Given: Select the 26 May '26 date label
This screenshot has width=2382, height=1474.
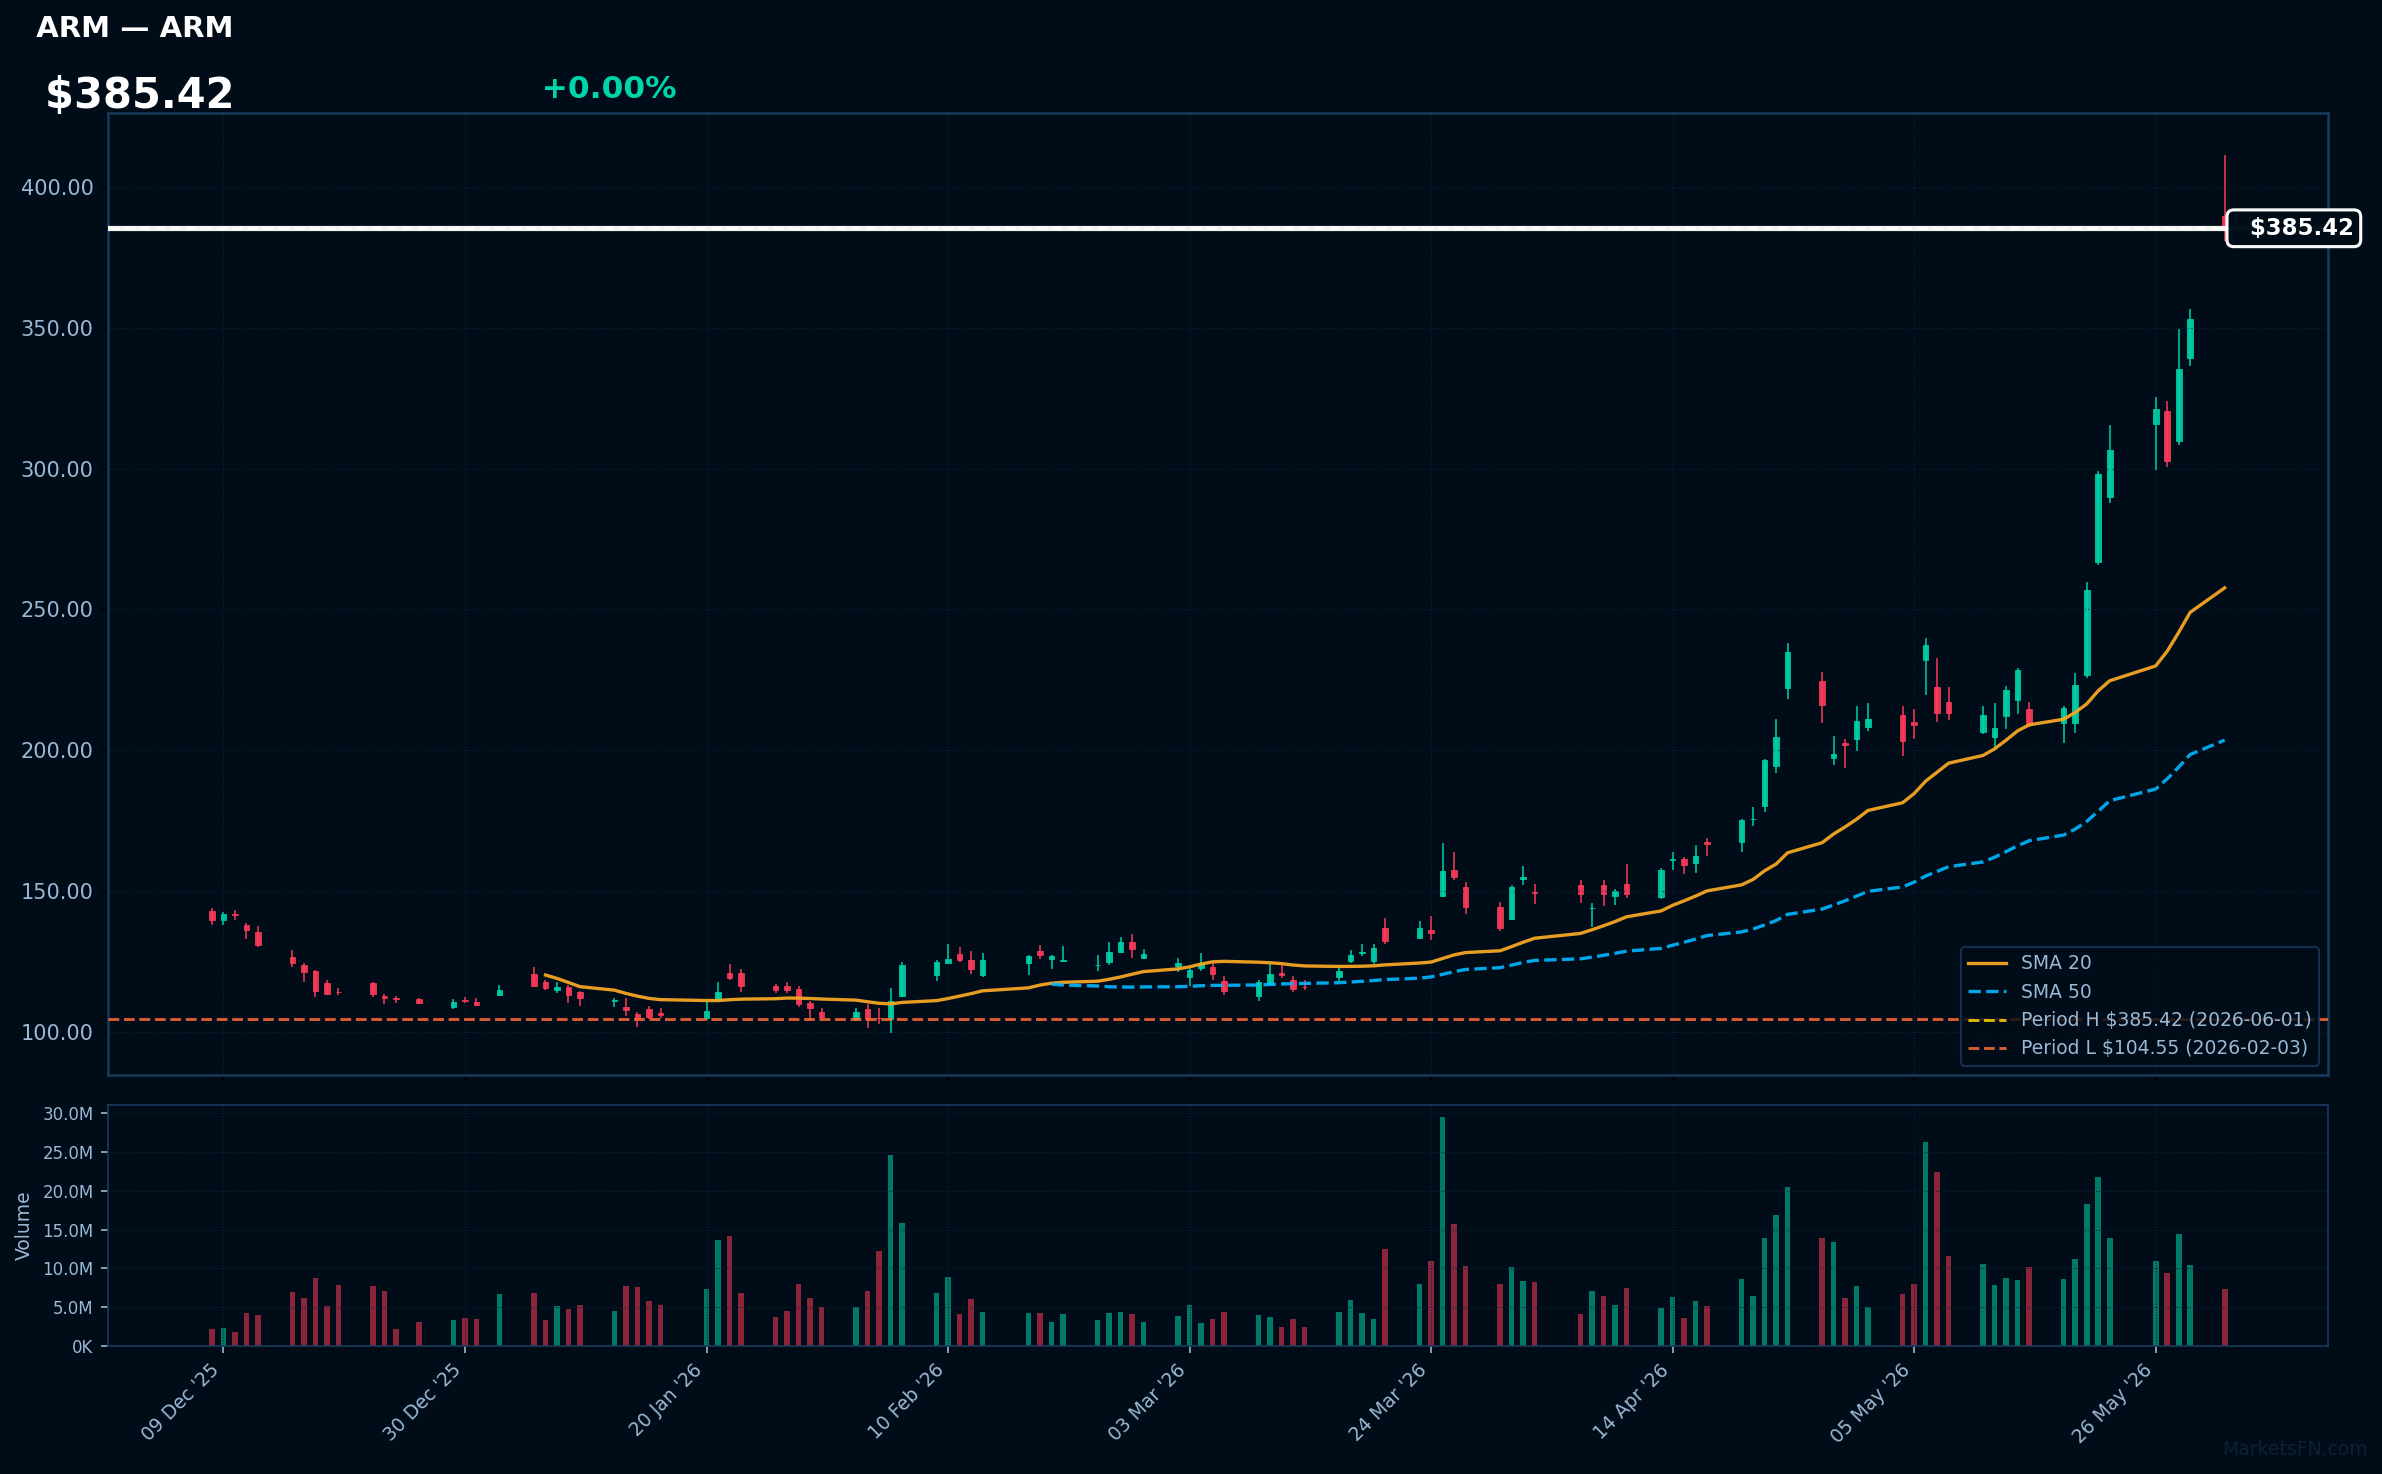Looking at the screenshot, I should click(2112, 1402).
